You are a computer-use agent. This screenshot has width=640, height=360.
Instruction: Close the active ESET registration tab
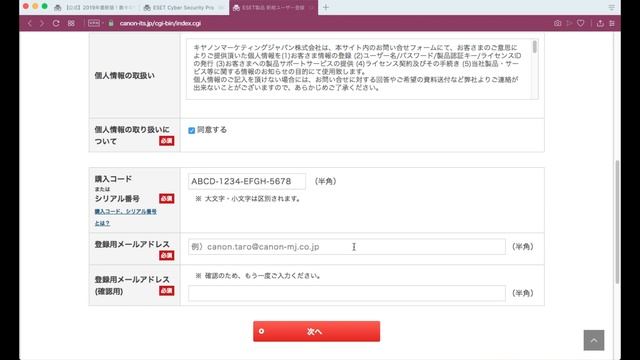click(311, 7)
